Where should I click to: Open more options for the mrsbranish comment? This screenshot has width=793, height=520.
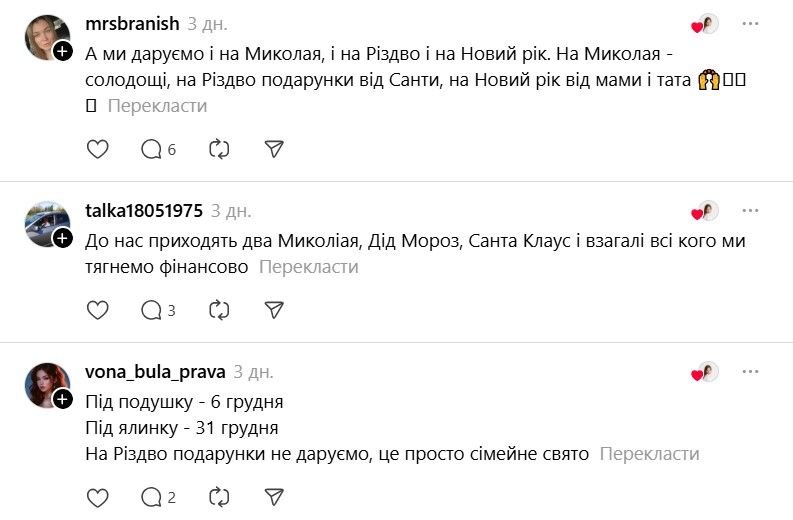[751, 24]
